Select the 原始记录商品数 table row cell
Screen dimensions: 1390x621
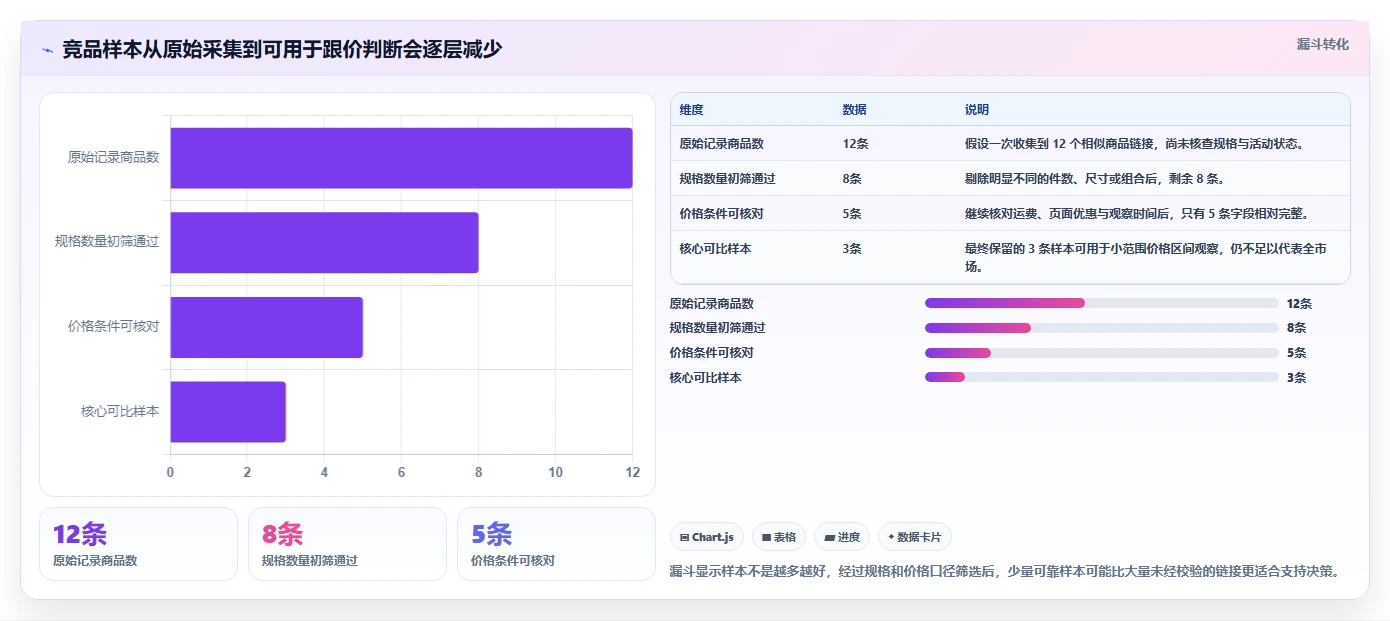[x=721, y=144]
